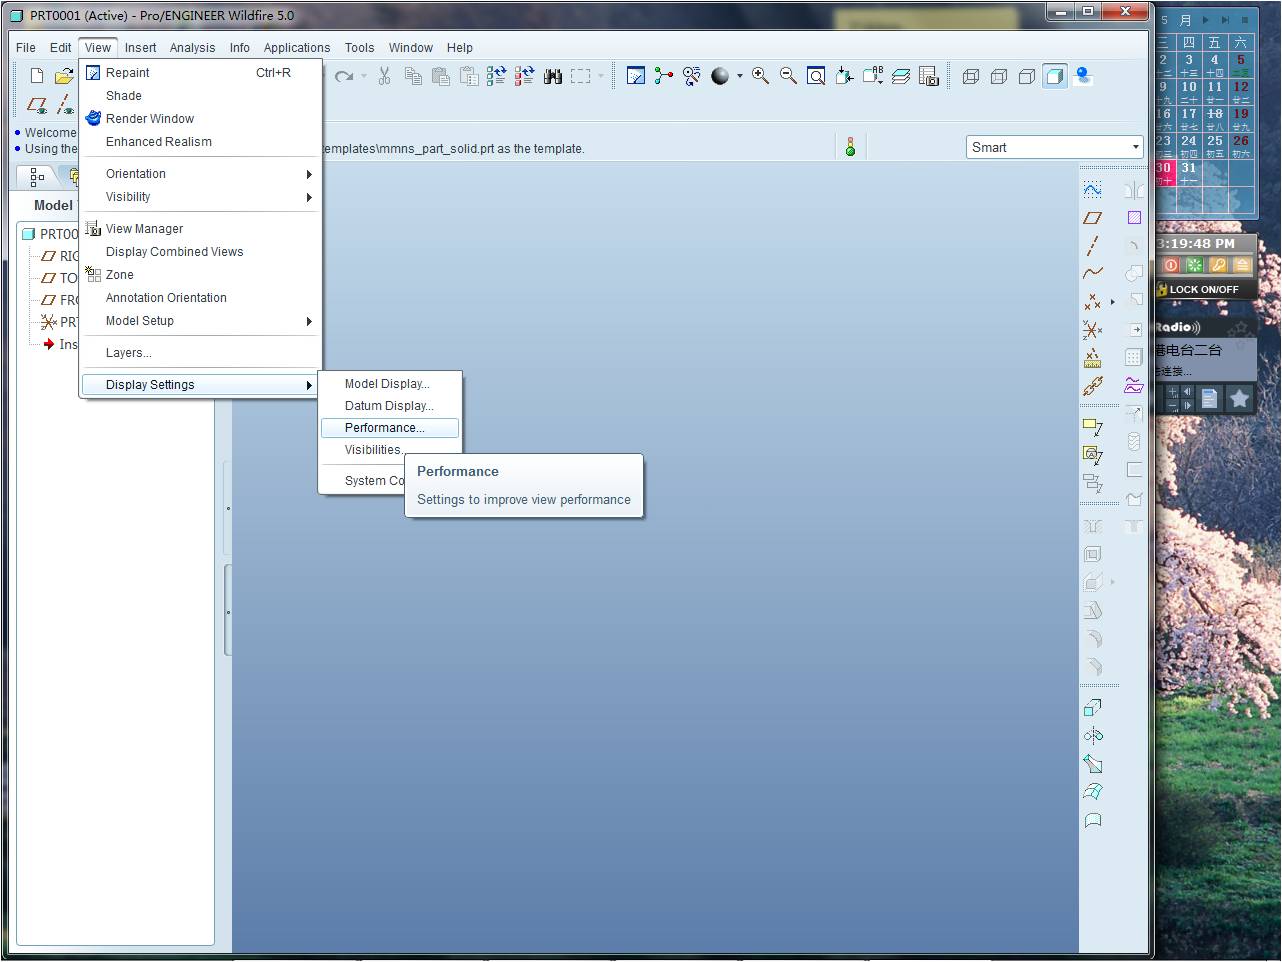Click Performance... in the submenu
Image resolution: width=1282 pixels, height=962 pixels.
(x=390, y=428)
